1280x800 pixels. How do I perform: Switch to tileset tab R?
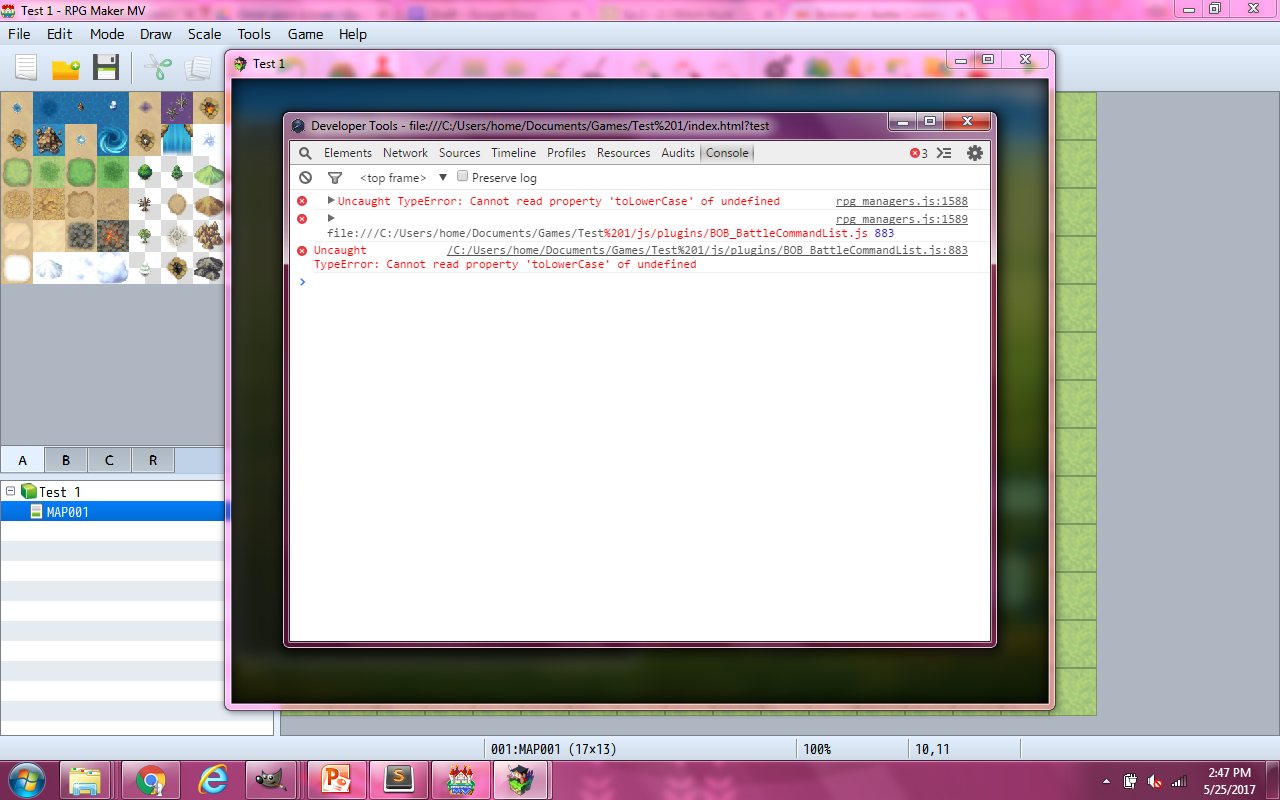(x=153, y=460)
